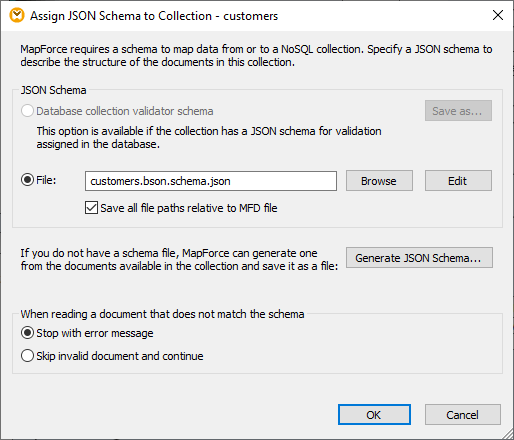Viewport: 514px width, 440px height.
Task: Close the Assign JSON Schema dialog
Action: [498, 15]
